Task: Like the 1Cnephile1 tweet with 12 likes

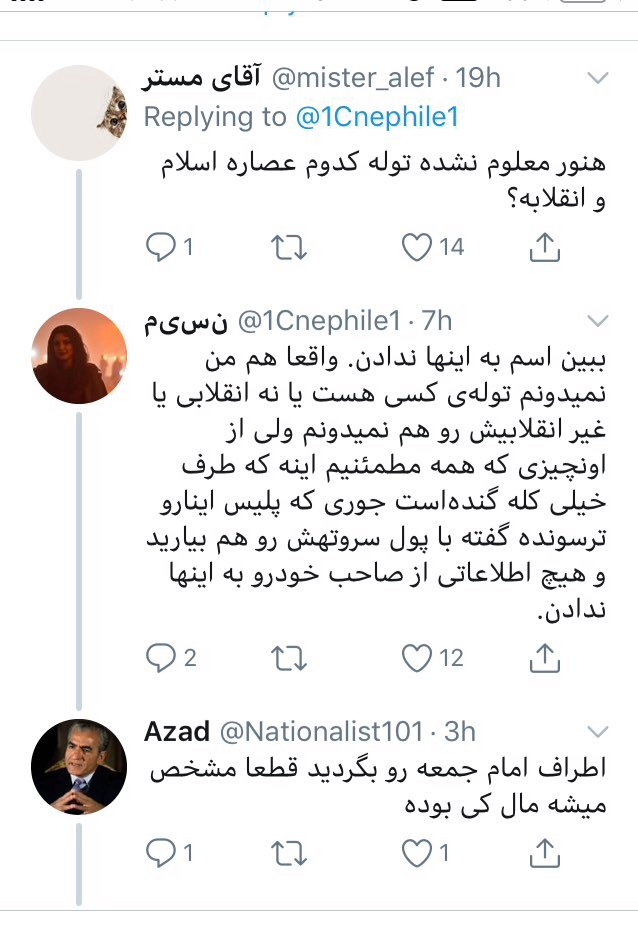Action: pos(416,657)
